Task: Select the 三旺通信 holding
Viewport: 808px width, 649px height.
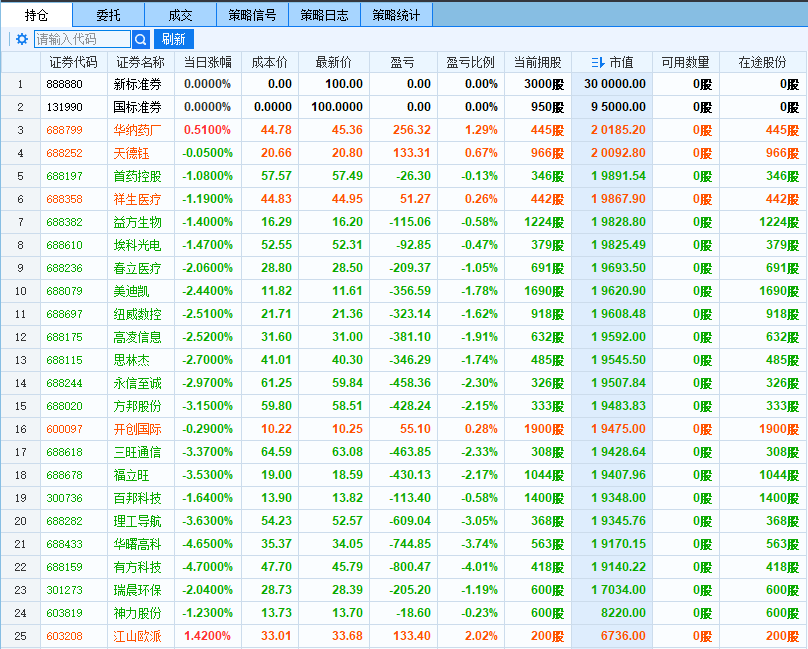Action: pyautogui.click(x=138, y=452)
